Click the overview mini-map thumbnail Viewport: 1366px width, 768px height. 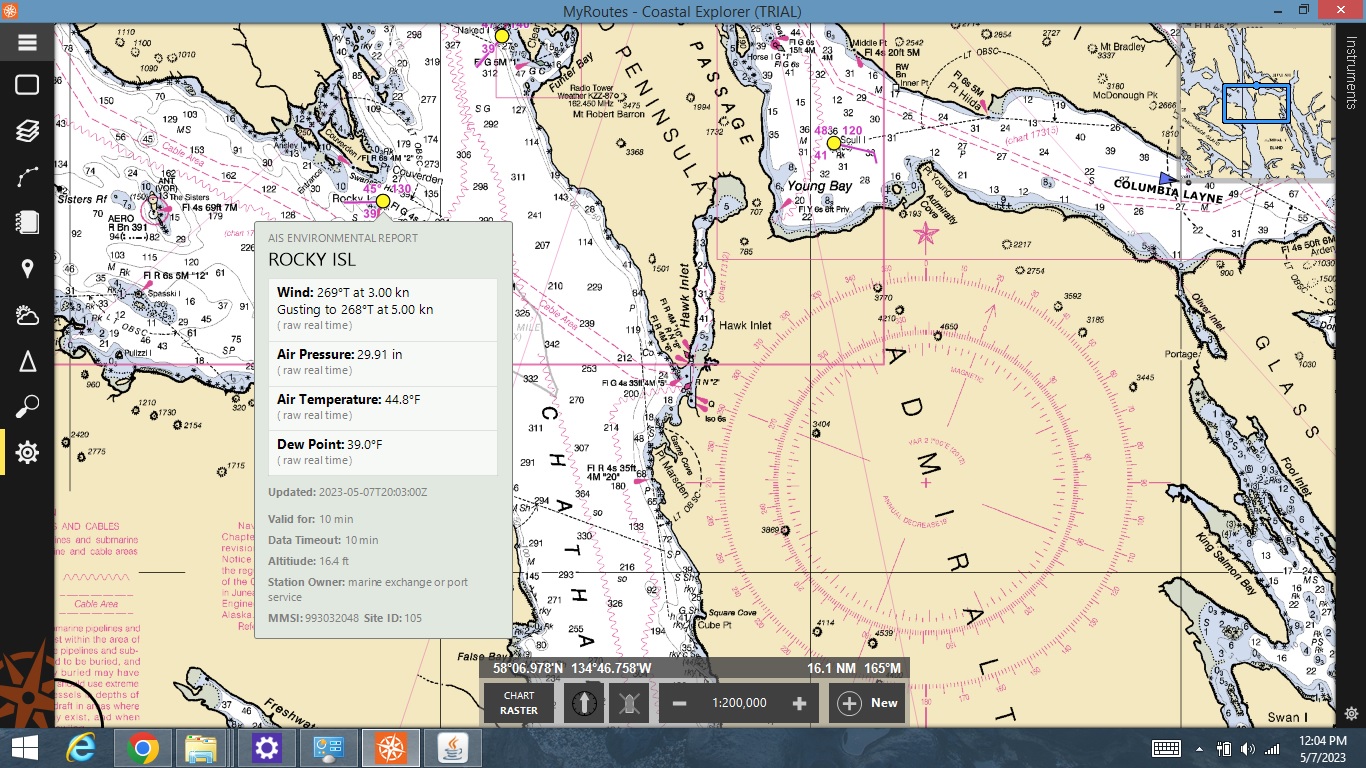click(x=1257, y=102)
